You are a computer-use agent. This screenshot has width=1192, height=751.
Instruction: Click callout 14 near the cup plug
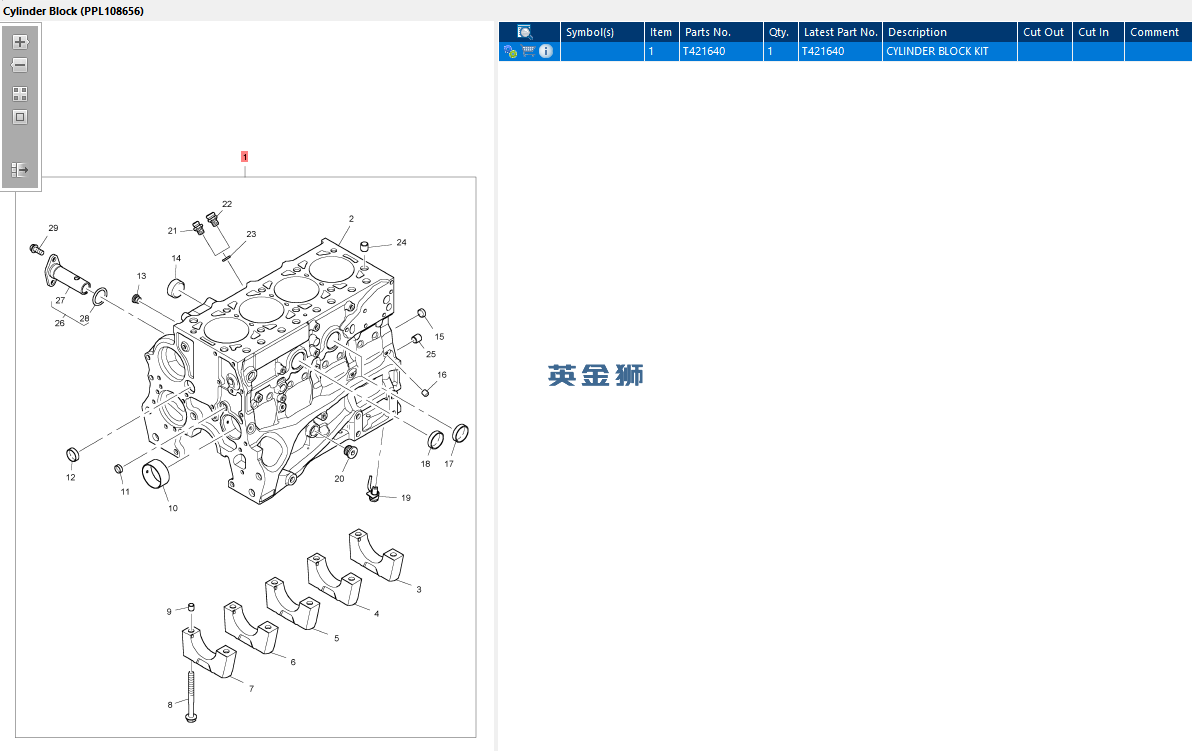(x=176, y=258)
